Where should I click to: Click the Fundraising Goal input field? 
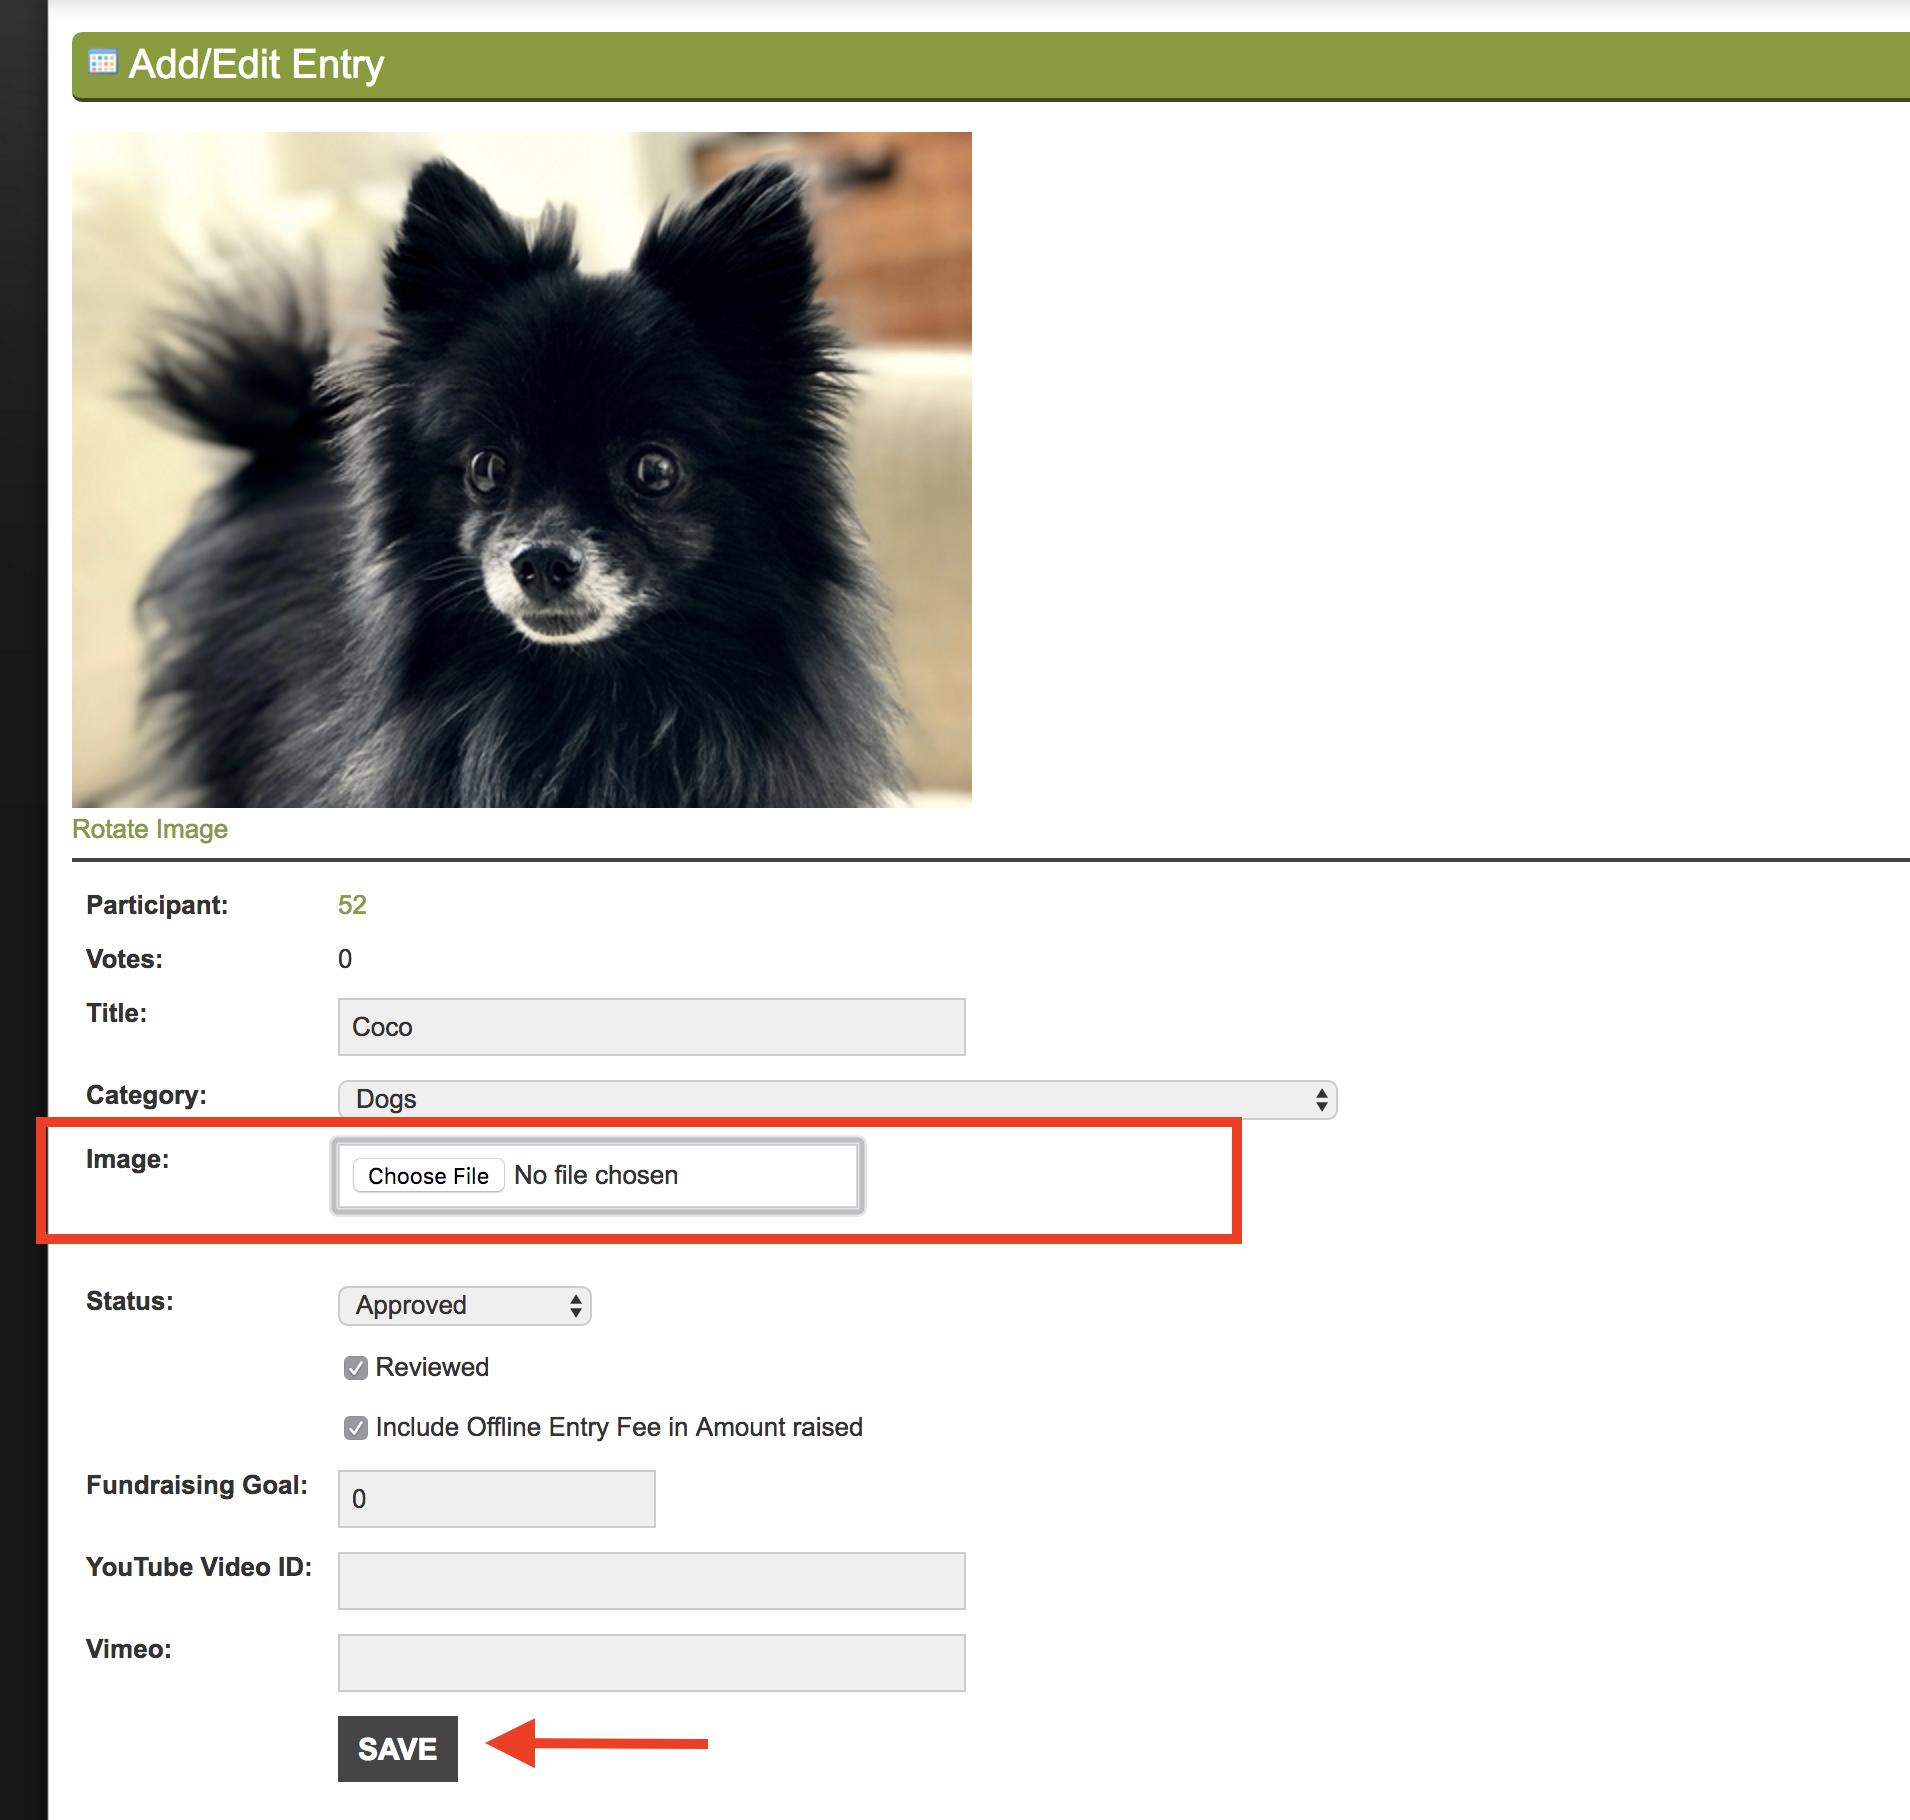pos(496,1499)
